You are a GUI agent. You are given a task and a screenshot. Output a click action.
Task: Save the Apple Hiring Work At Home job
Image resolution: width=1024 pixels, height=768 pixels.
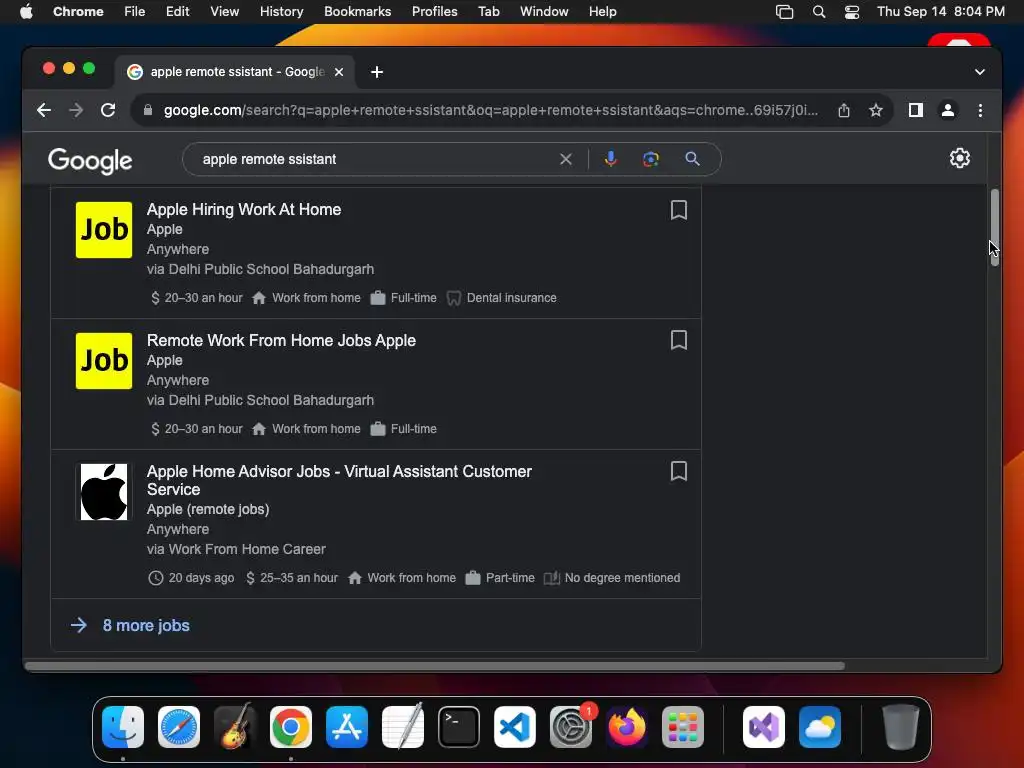click(679, 210)
